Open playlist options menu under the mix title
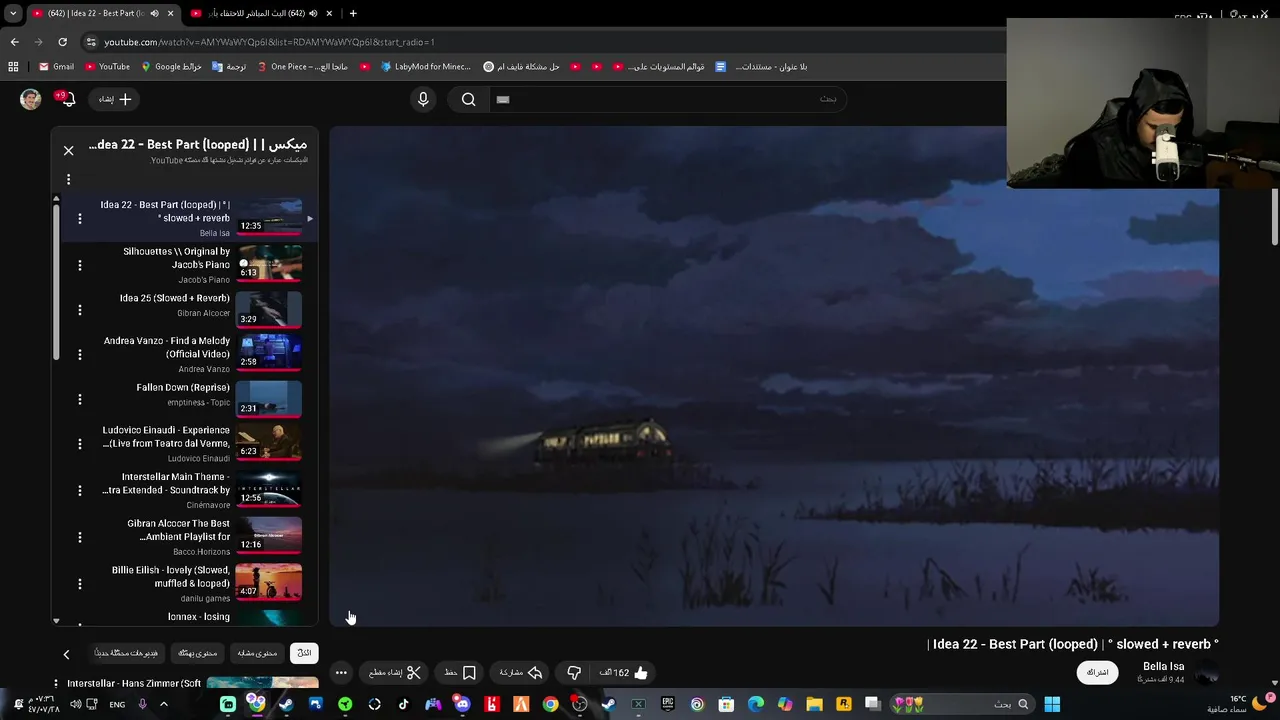Image resolution: width=1280 pixels, height=720 pixels. (68, 179)
